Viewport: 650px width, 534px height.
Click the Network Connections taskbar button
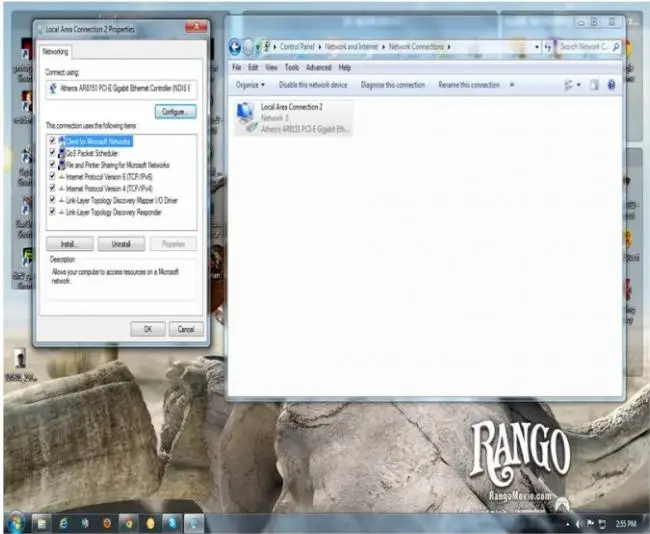pos(194,524)
